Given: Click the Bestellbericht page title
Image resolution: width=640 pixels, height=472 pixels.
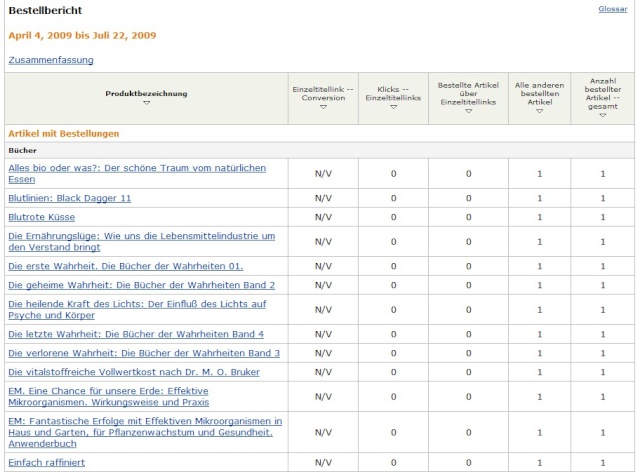Looking at the screenshot, I should coord(45,10).
